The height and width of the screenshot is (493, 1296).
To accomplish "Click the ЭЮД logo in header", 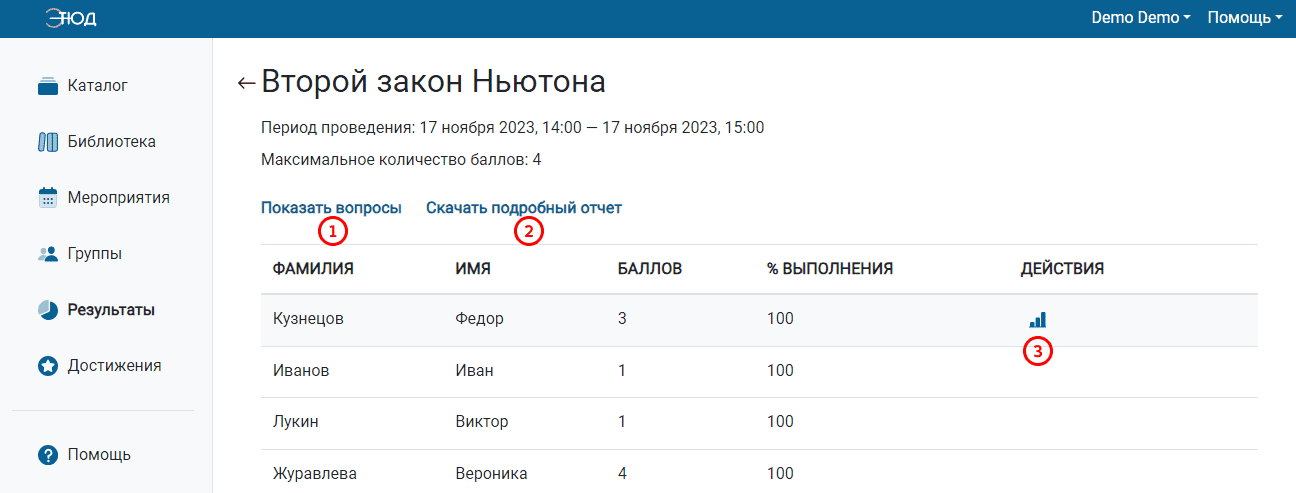I will [71, 18].
